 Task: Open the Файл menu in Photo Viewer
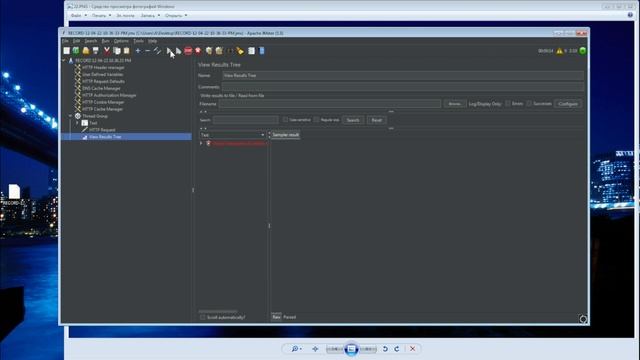(78, 15)
